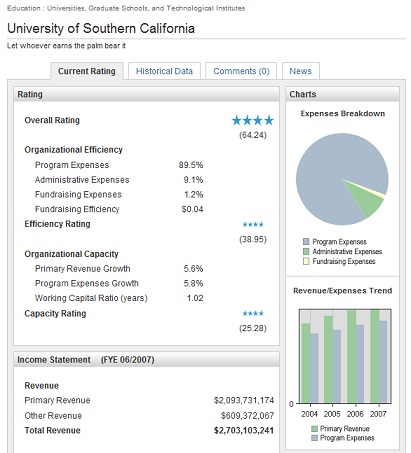This screenshot has height=453, width=411.
Task: Open the News tab
Action: click(x=301, y=71)
